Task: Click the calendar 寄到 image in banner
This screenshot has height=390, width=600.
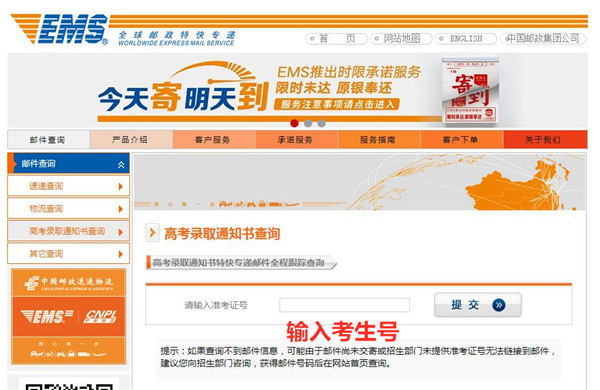Action: tap(470, 91)
